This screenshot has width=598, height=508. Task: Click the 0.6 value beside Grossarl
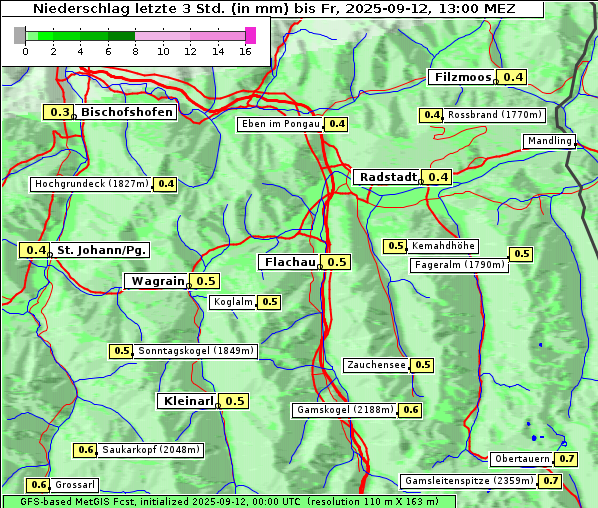click(x=38, y=485)
